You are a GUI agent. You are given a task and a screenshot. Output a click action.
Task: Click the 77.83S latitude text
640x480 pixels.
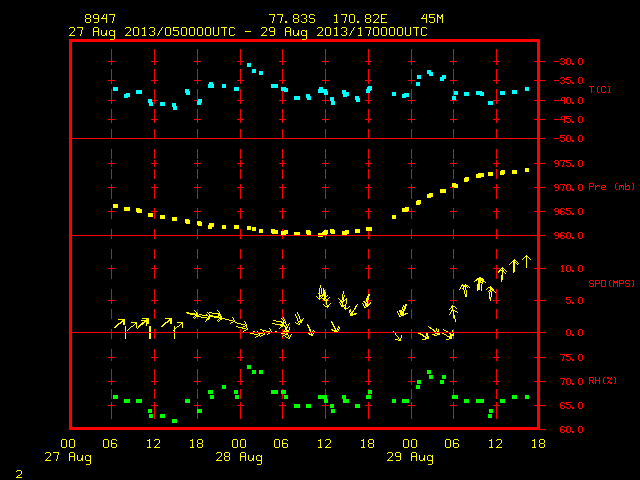click(292, 19)
